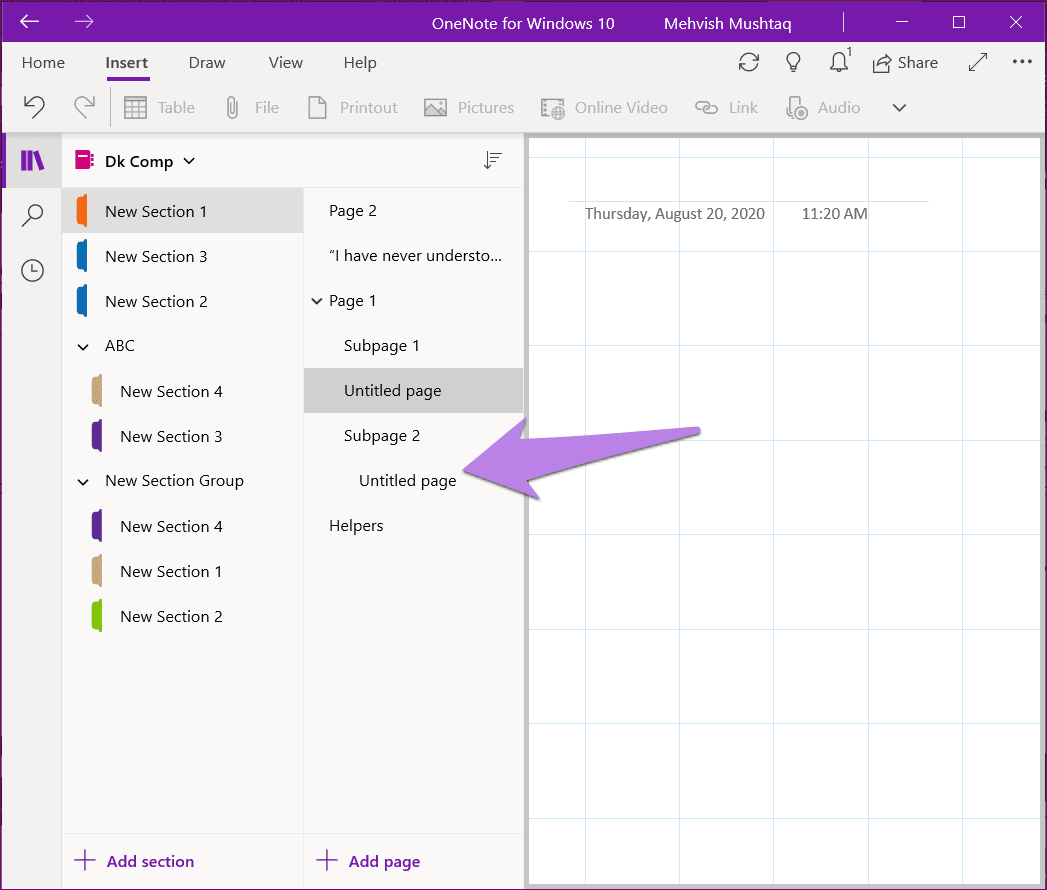1047x890 pixels.
Task: Open the notifications bell icon
Action: (839, 61)
